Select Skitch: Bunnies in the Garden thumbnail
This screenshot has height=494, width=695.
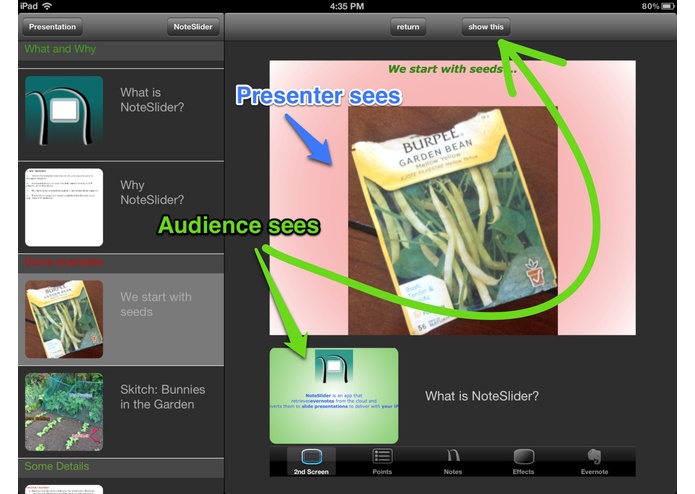(x=64, y=412)
